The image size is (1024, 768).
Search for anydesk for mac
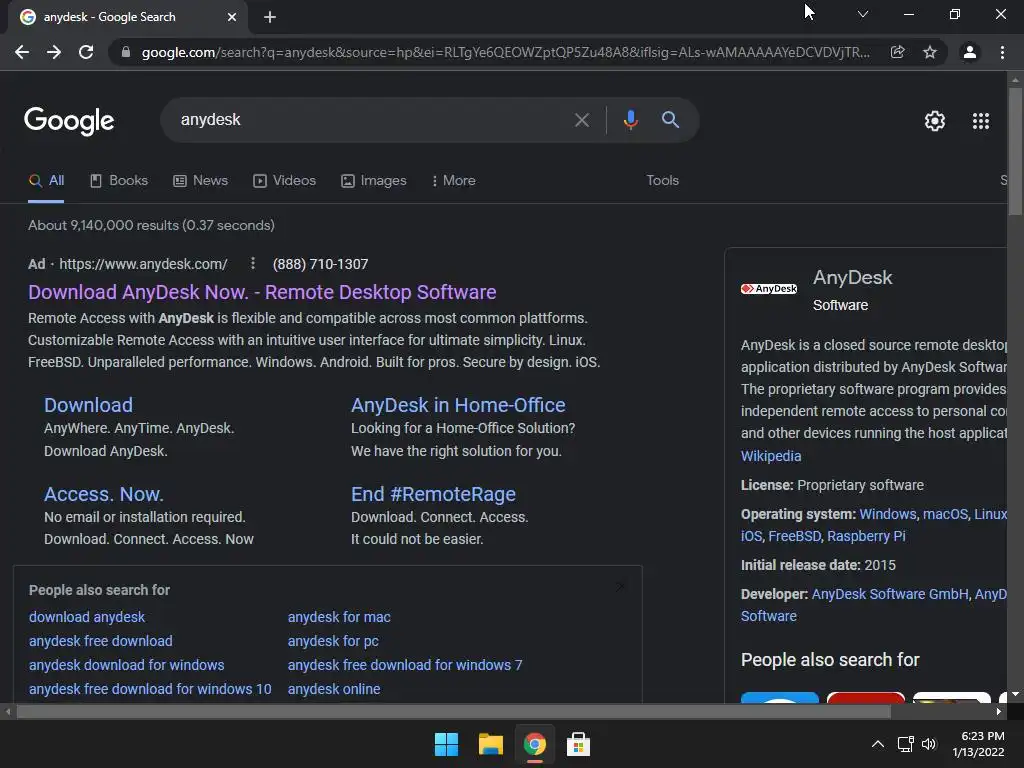pyautogui.click(x=339, y=617)
